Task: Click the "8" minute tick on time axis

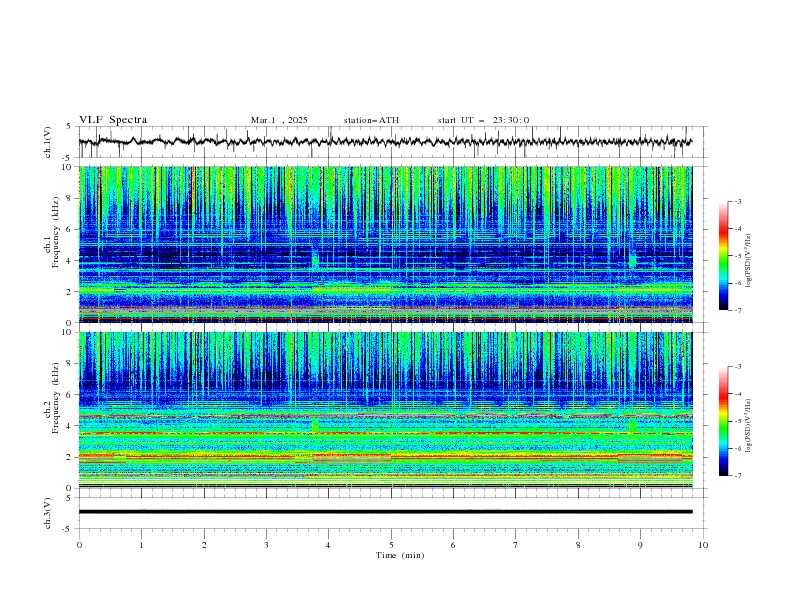Action: click(578, 545)
